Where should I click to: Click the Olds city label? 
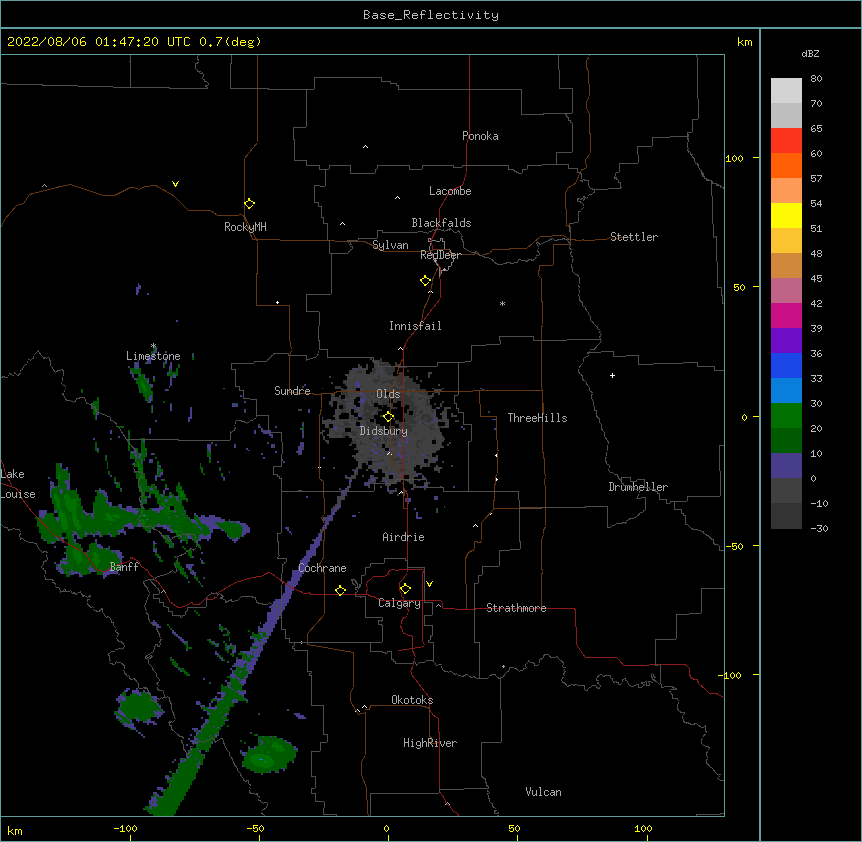click(x=388, y=394)
